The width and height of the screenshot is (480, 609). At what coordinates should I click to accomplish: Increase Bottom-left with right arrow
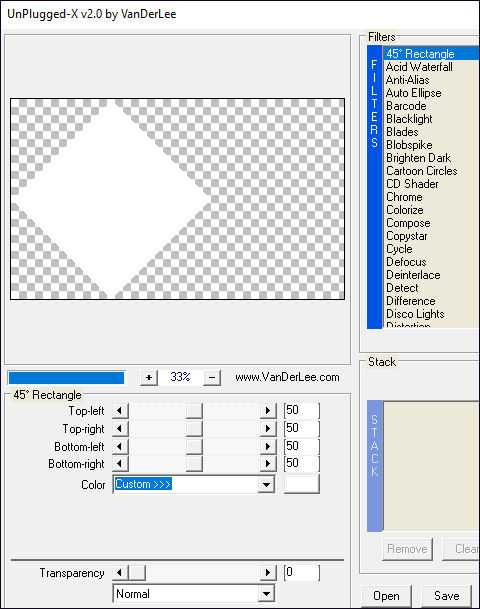[268, 446]
